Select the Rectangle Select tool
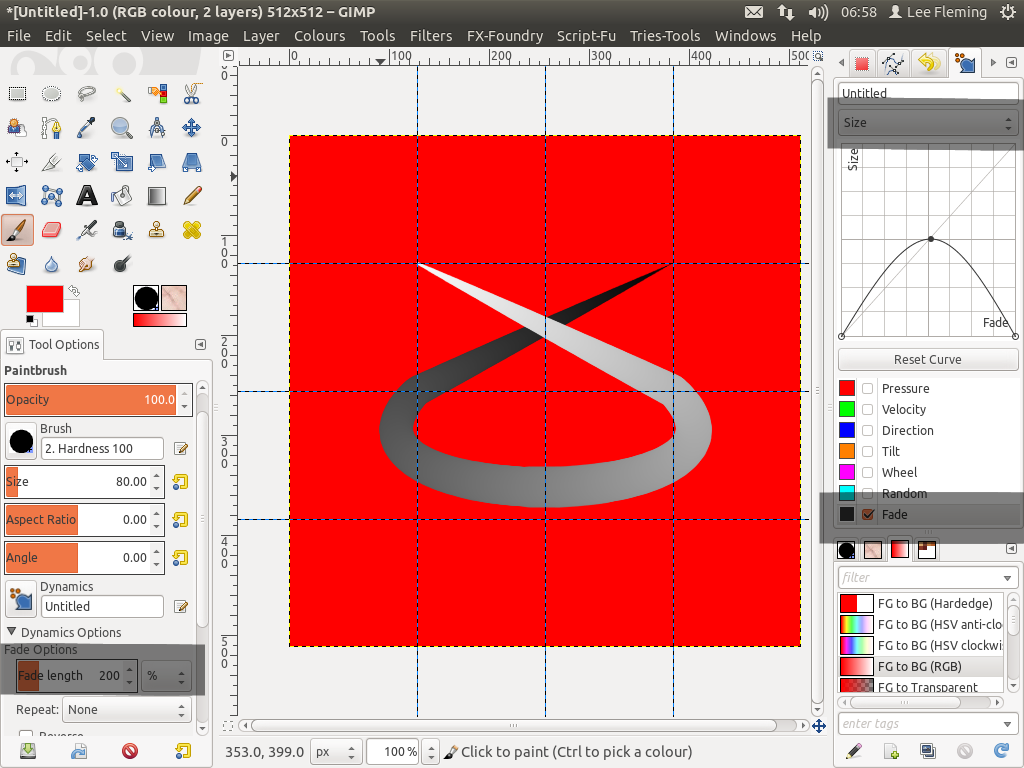 pos(17,94)
